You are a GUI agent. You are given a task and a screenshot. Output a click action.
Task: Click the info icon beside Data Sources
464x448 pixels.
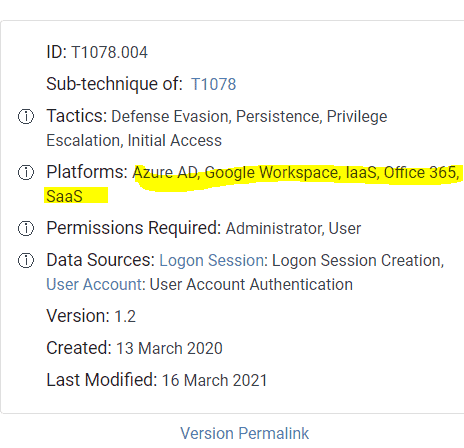click(x=26, y=260)
